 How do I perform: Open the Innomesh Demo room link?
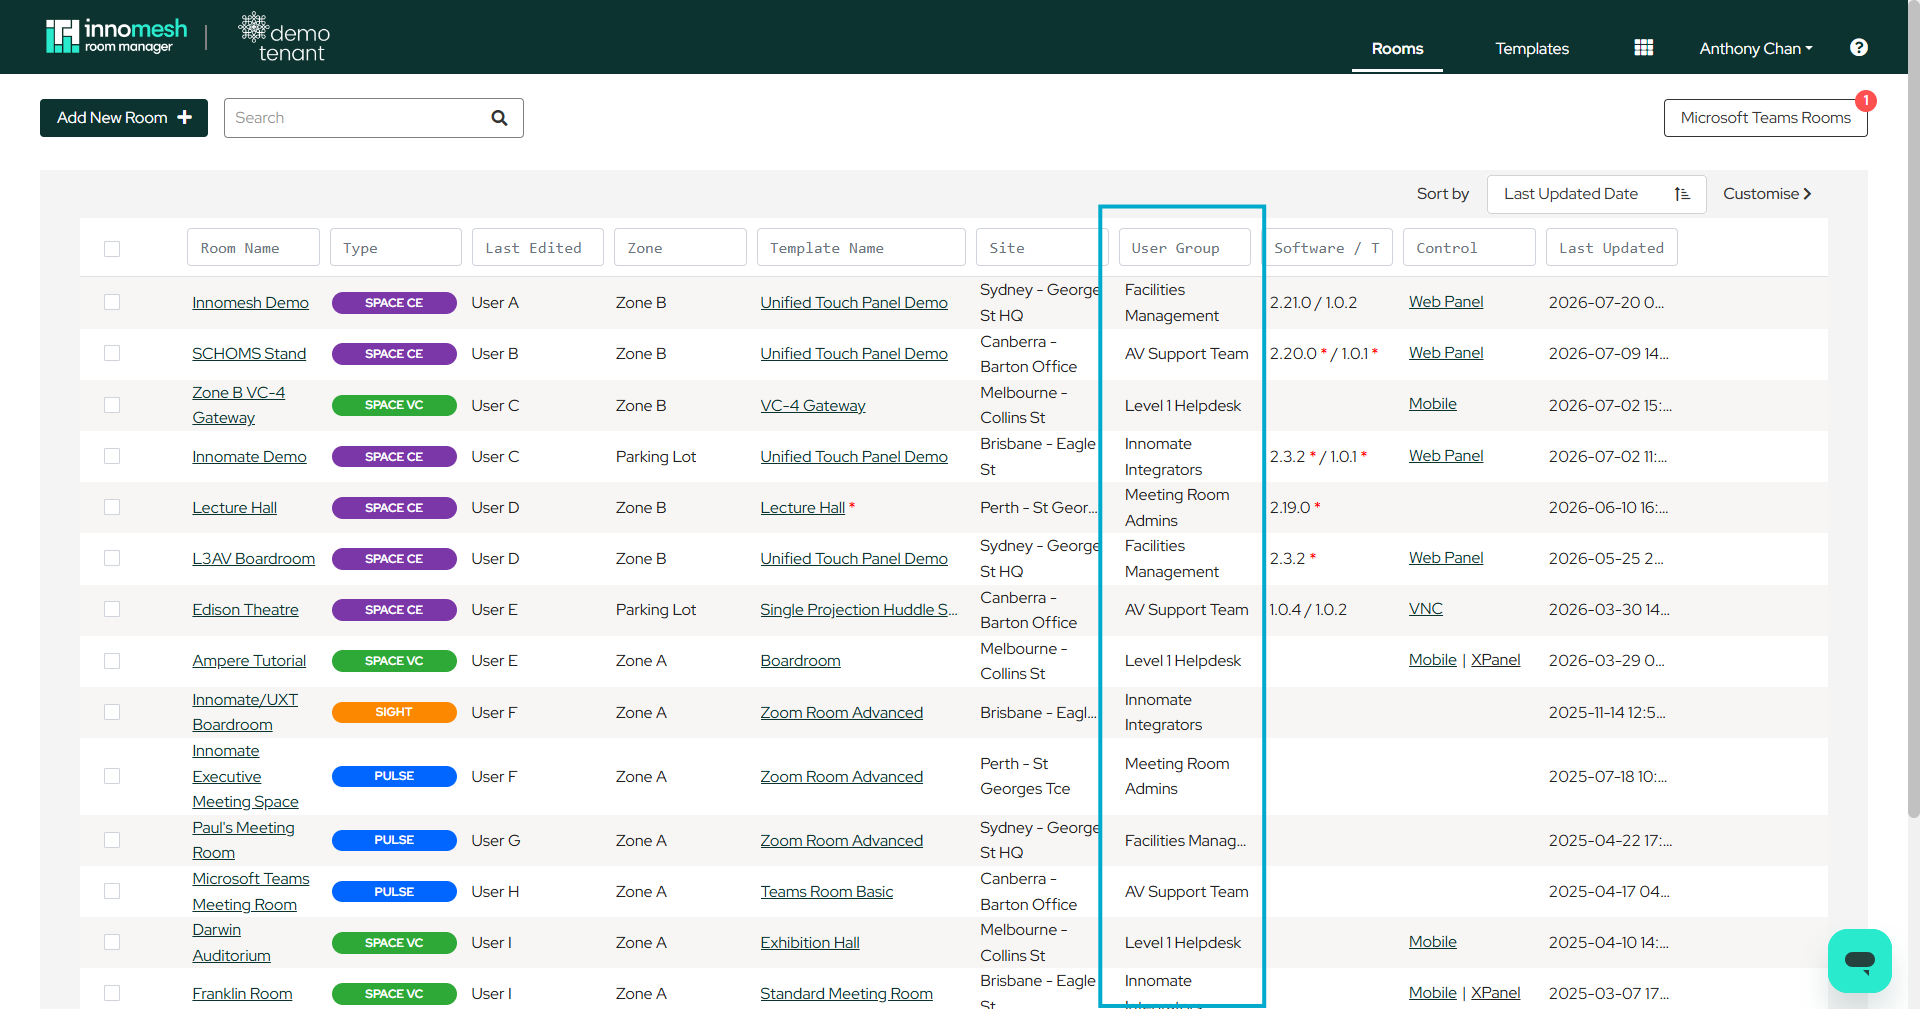point(250,303)
